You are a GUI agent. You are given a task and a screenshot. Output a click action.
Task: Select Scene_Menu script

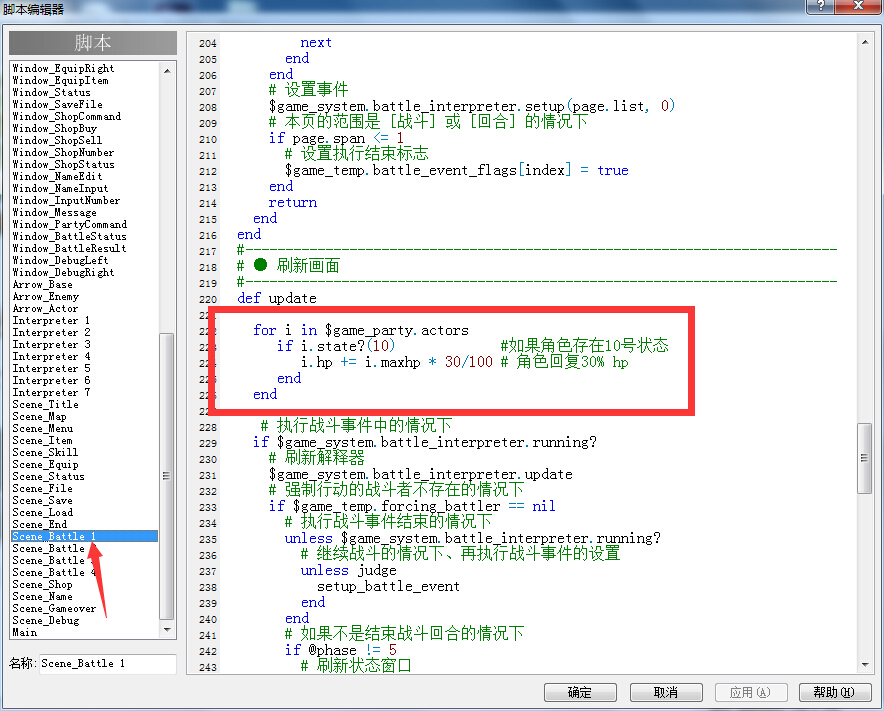pos(43,429)
